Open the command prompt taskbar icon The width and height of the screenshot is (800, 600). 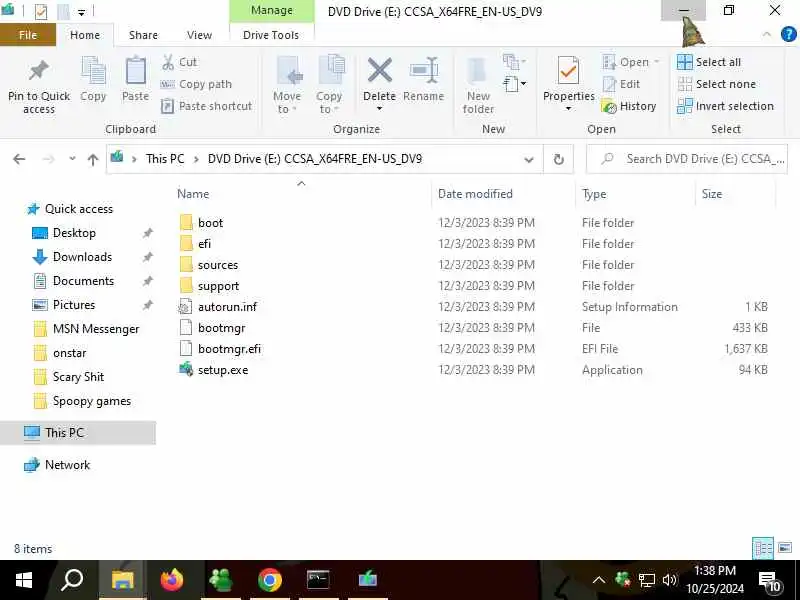tap(318, 580)
